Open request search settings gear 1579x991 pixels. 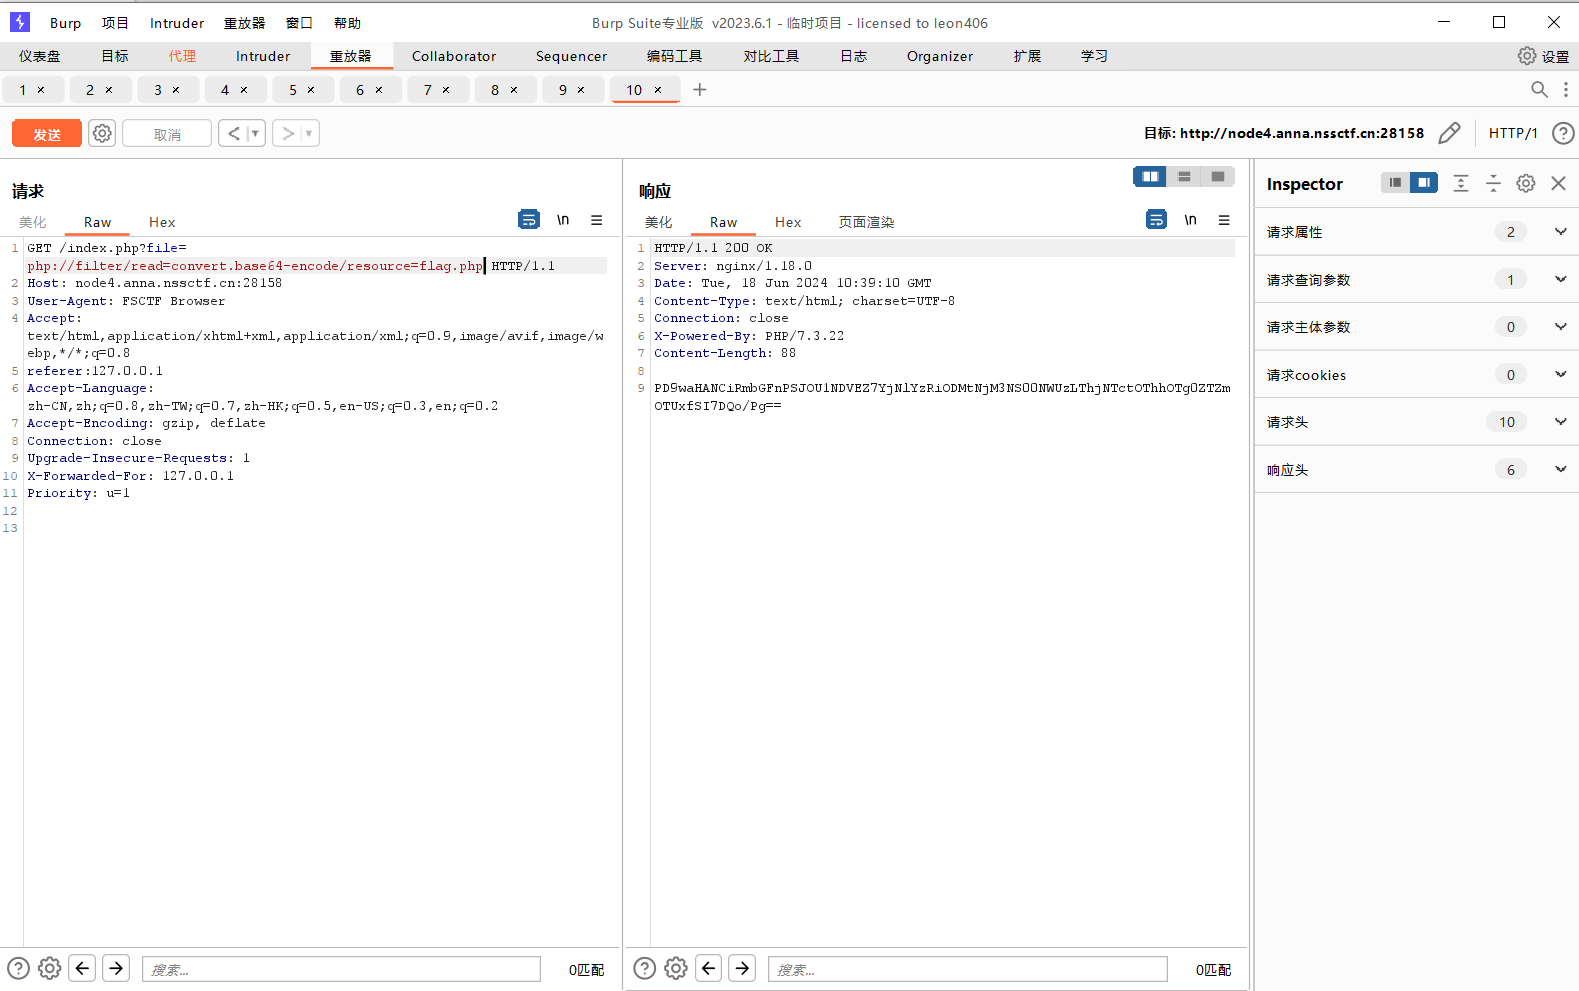point(50,968)
